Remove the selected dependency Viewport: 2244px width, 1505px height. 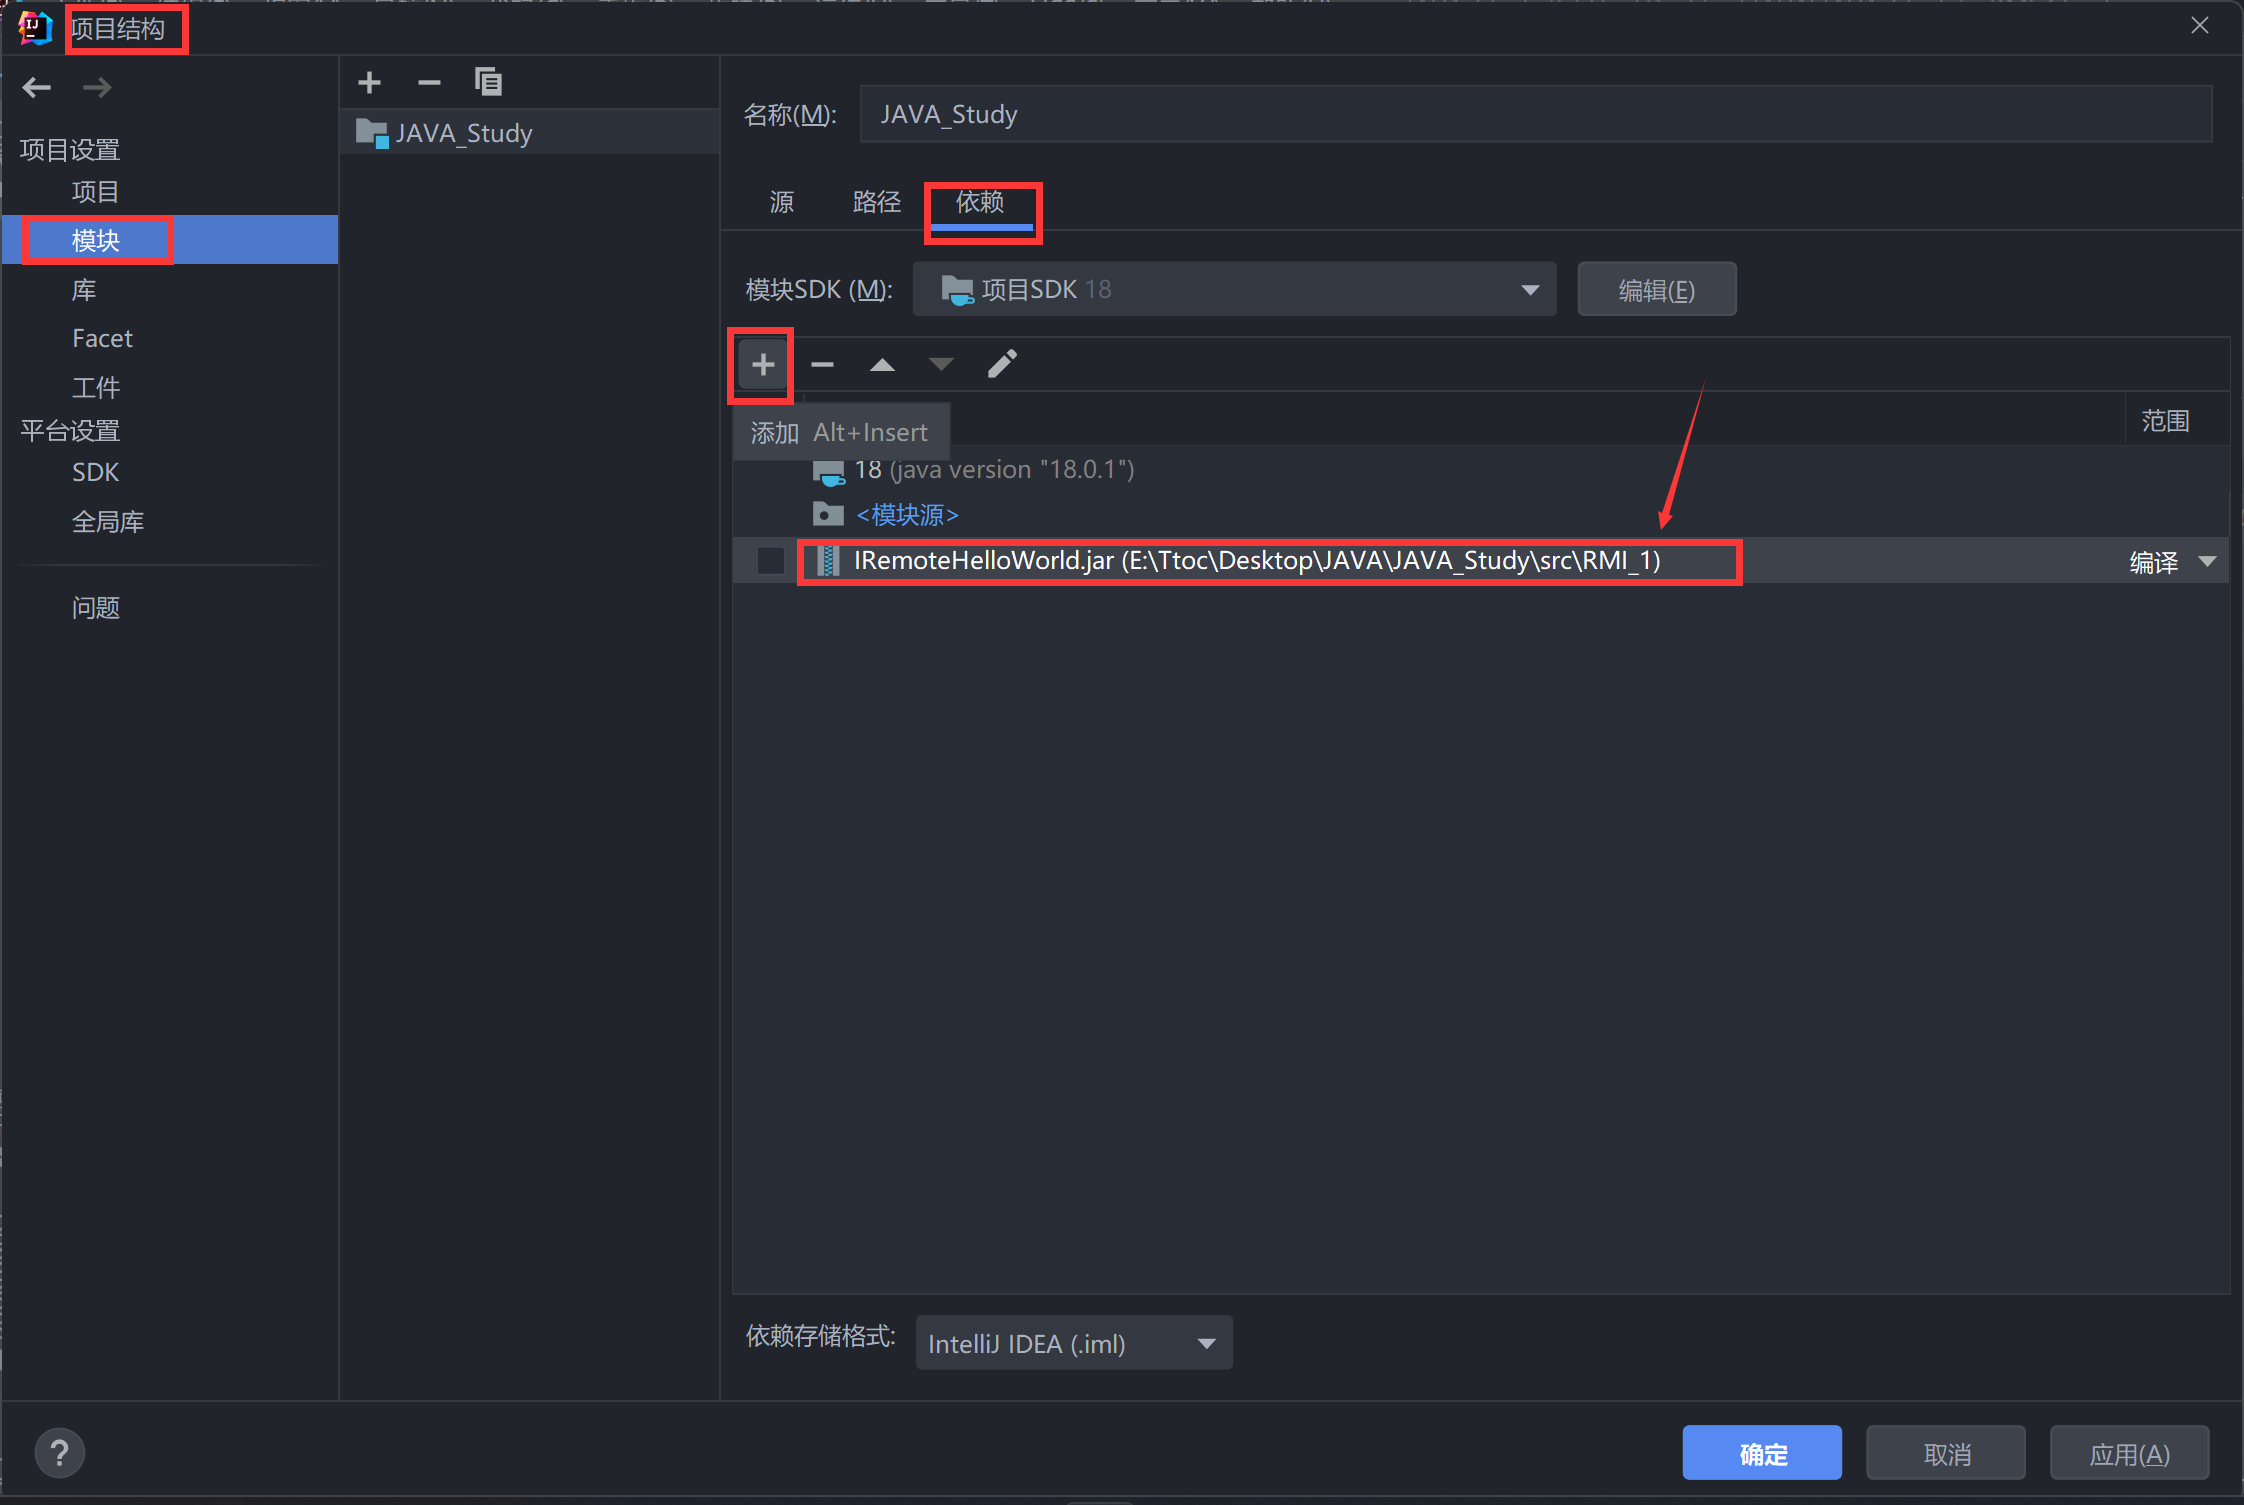point(822,365)
